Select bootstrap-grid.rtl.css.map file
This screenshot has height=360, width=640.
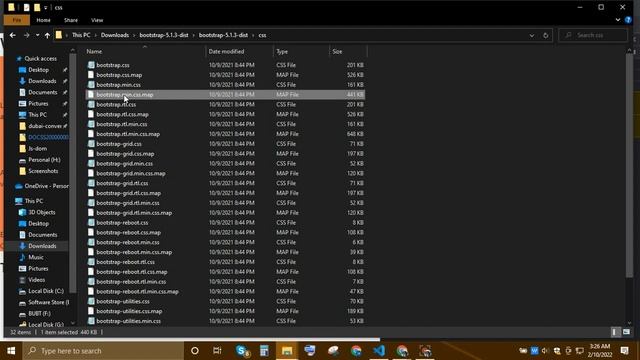[129, 193]
